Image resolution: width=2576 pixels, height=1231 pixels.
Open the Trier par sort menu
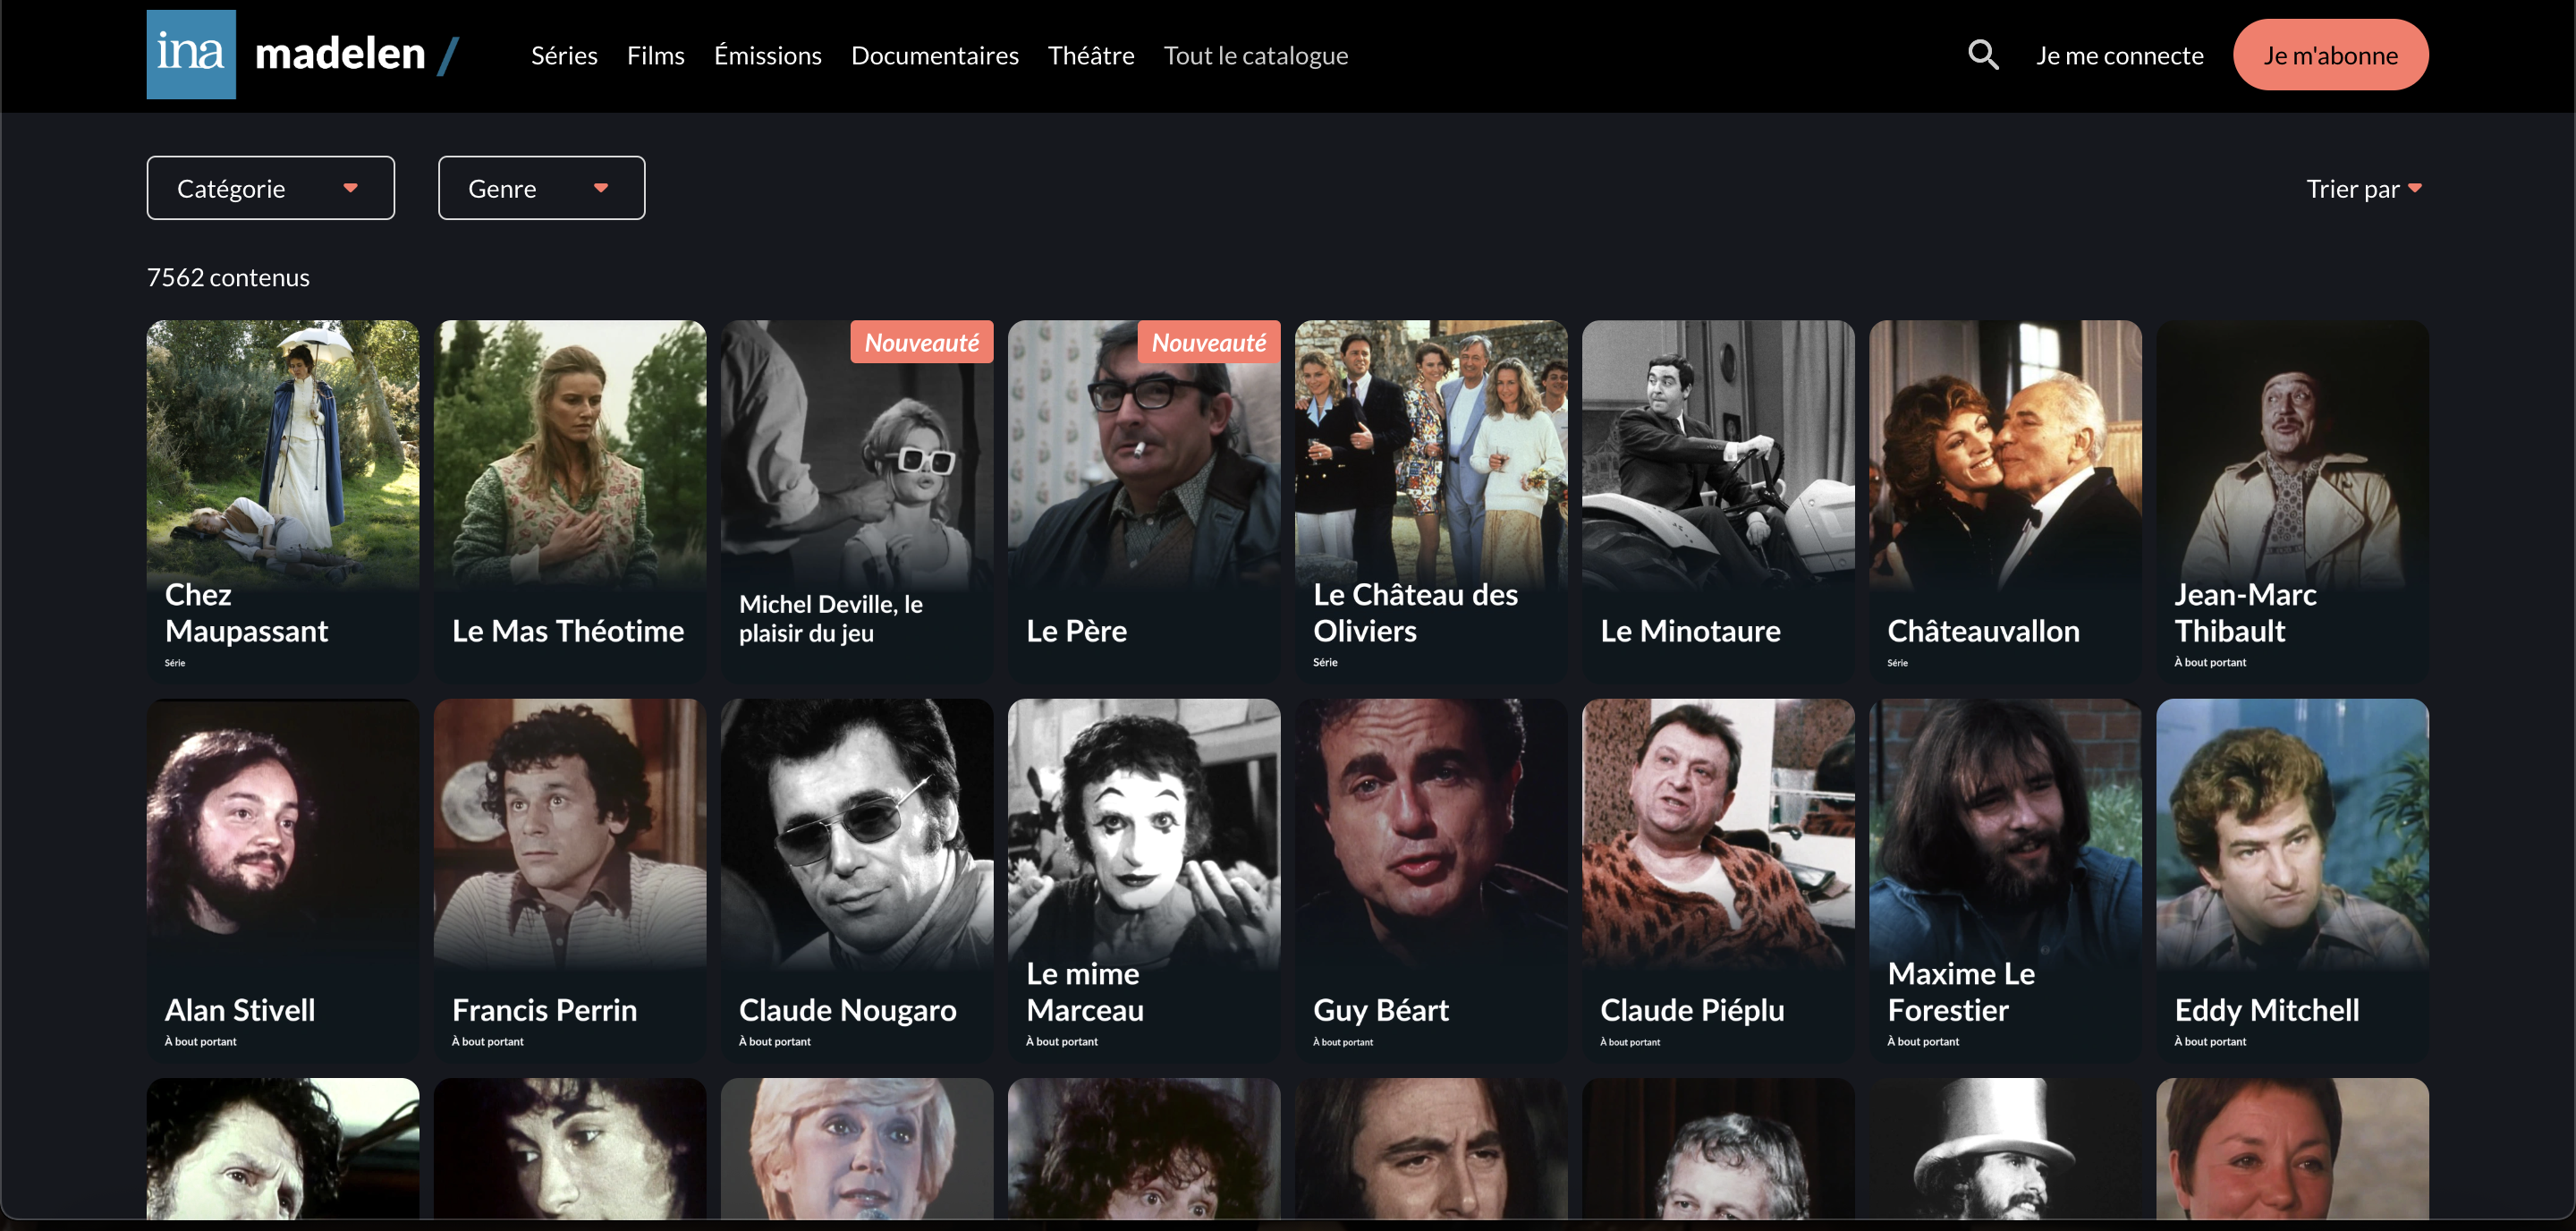coord(2364,188)
